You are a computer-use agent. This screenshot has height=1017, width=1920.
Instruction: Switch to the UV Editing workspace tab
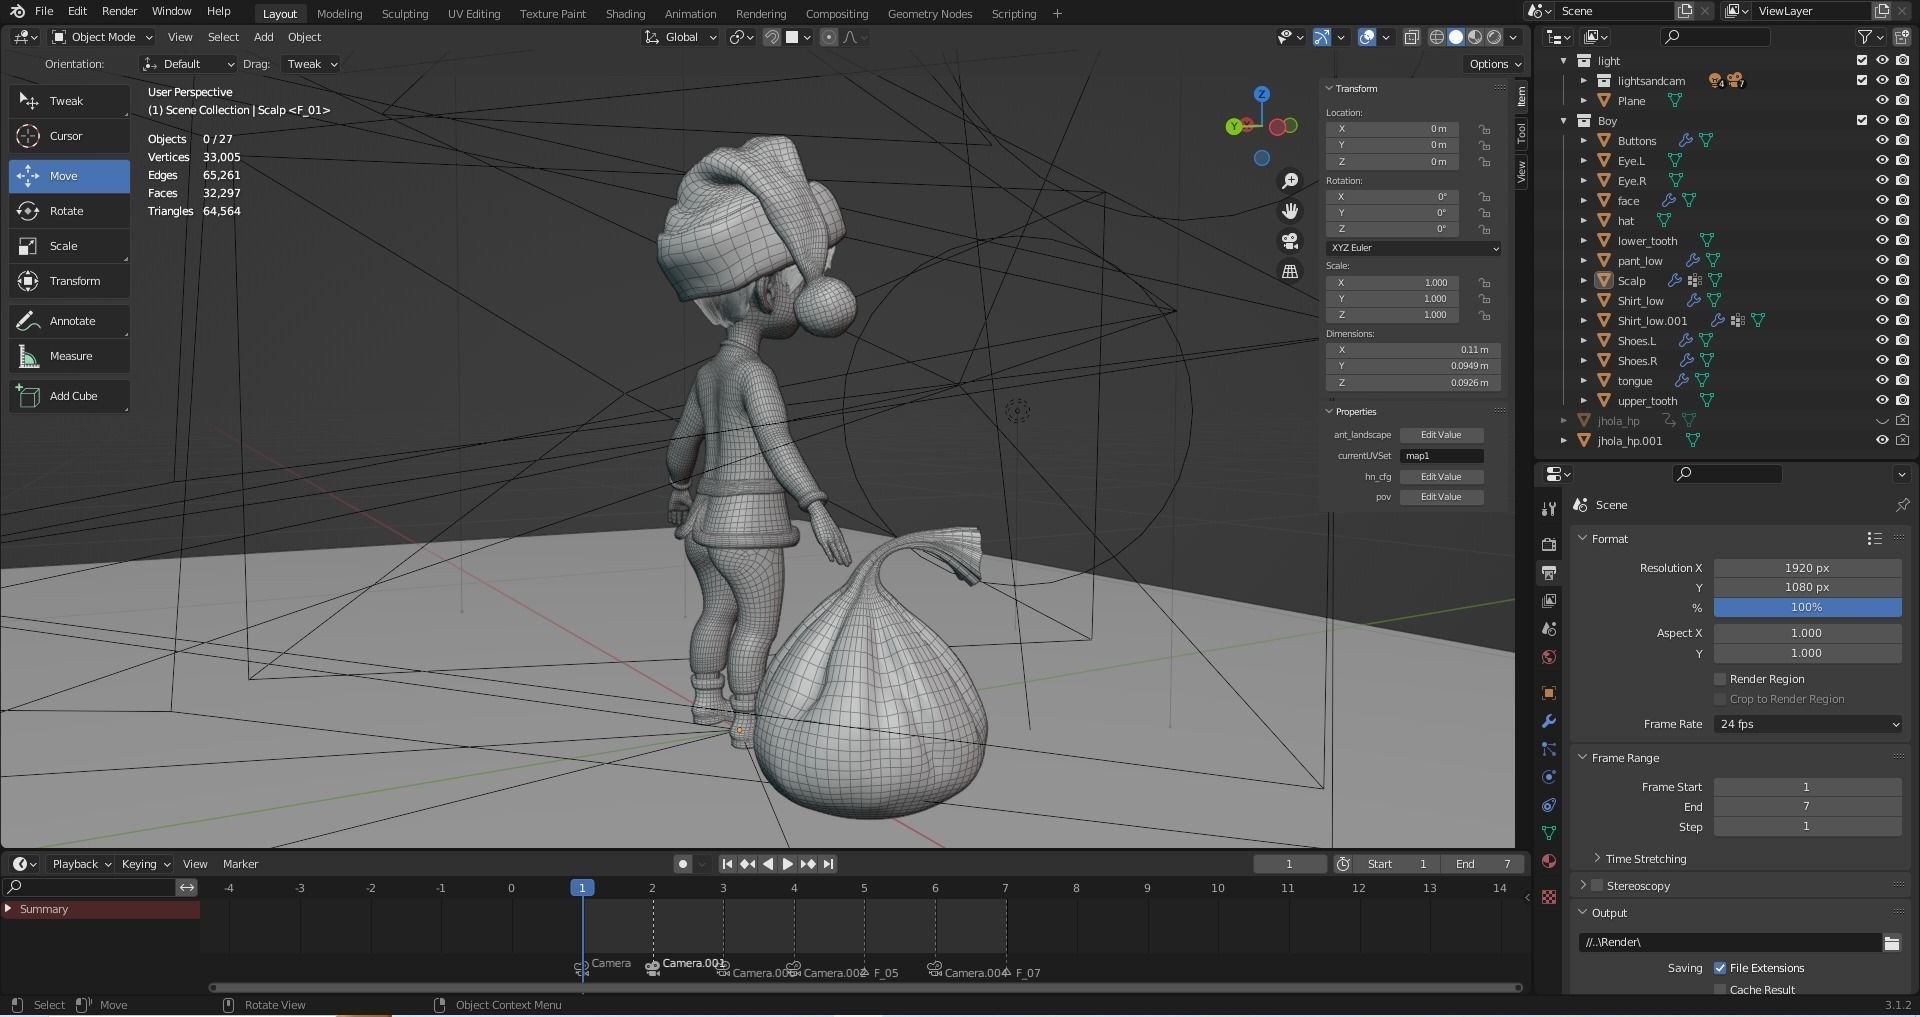coord(473,14)
